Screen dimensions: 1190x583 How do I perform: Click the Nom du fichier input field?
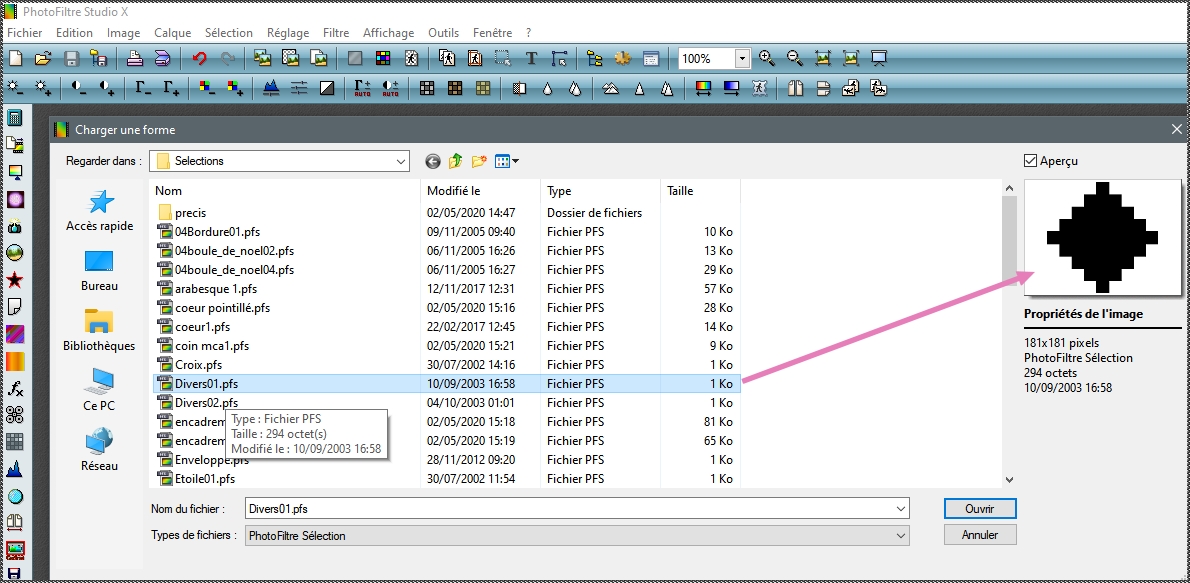[577, 509]
